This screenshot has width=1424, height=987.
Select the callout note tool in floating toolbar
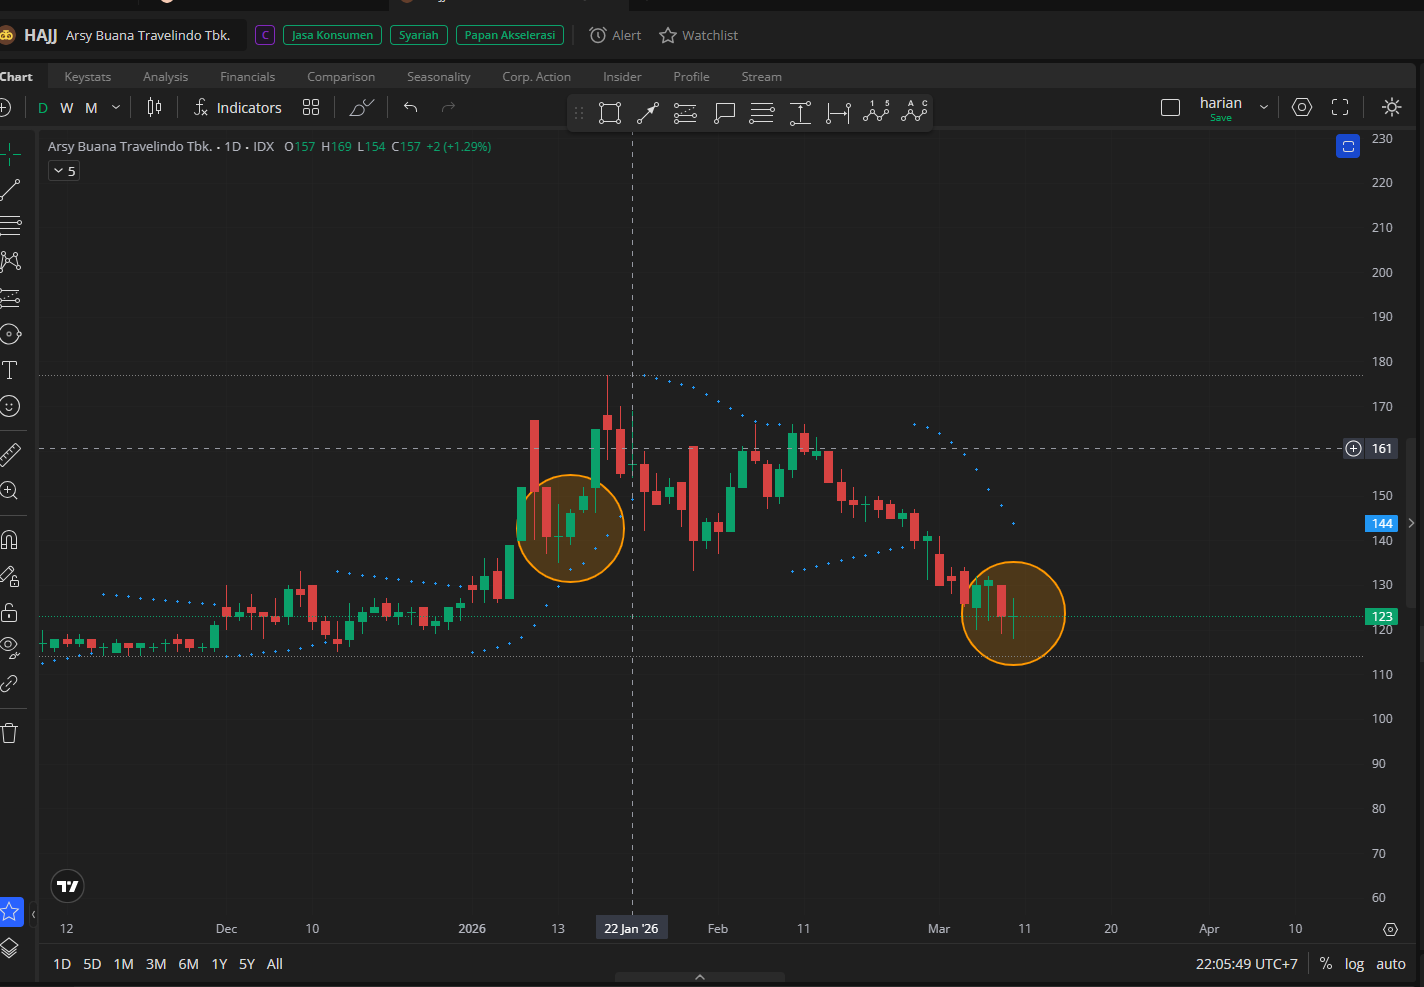pos(724,113)
